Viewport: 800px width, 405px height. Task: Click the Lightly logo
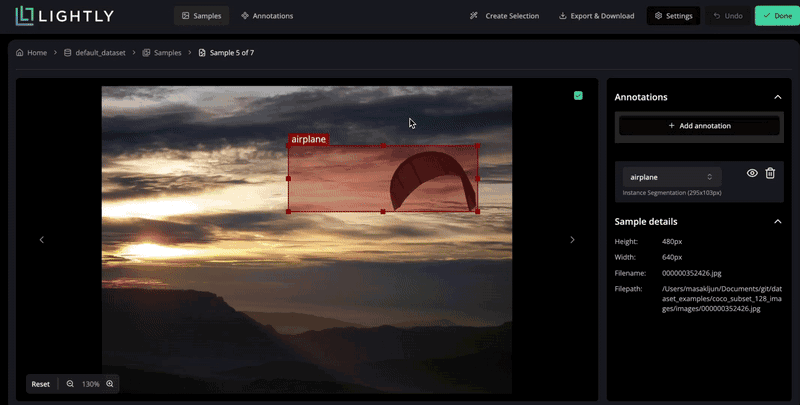point(65,16)
